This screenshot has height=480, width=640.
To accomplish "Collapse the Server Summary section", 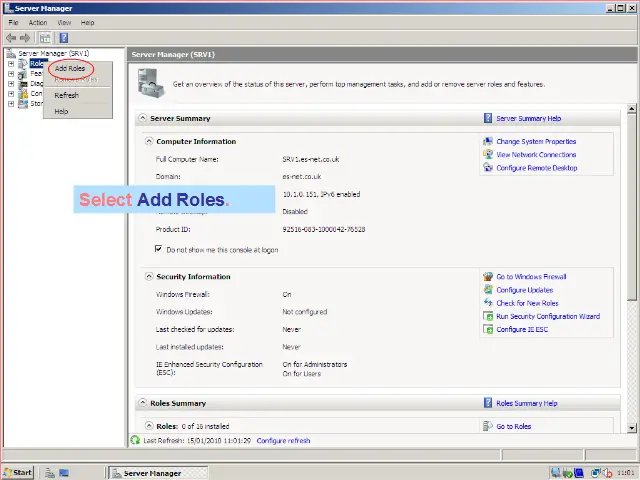I will [142, 118].
